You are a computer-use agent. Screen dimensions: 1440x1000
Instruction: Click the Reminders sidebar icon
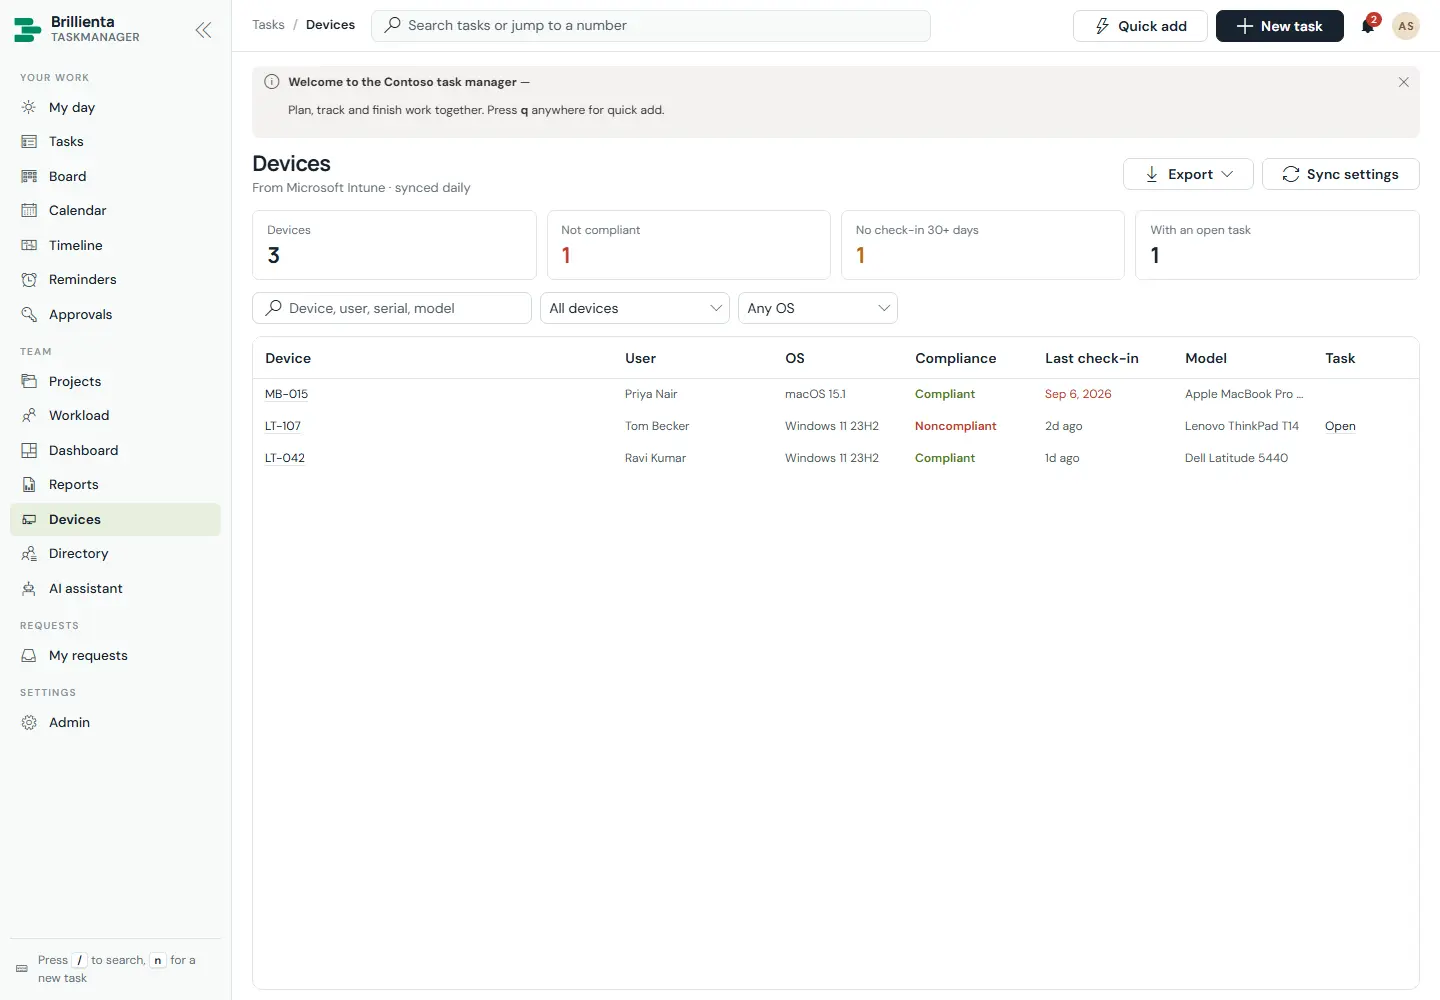[29, 280]
